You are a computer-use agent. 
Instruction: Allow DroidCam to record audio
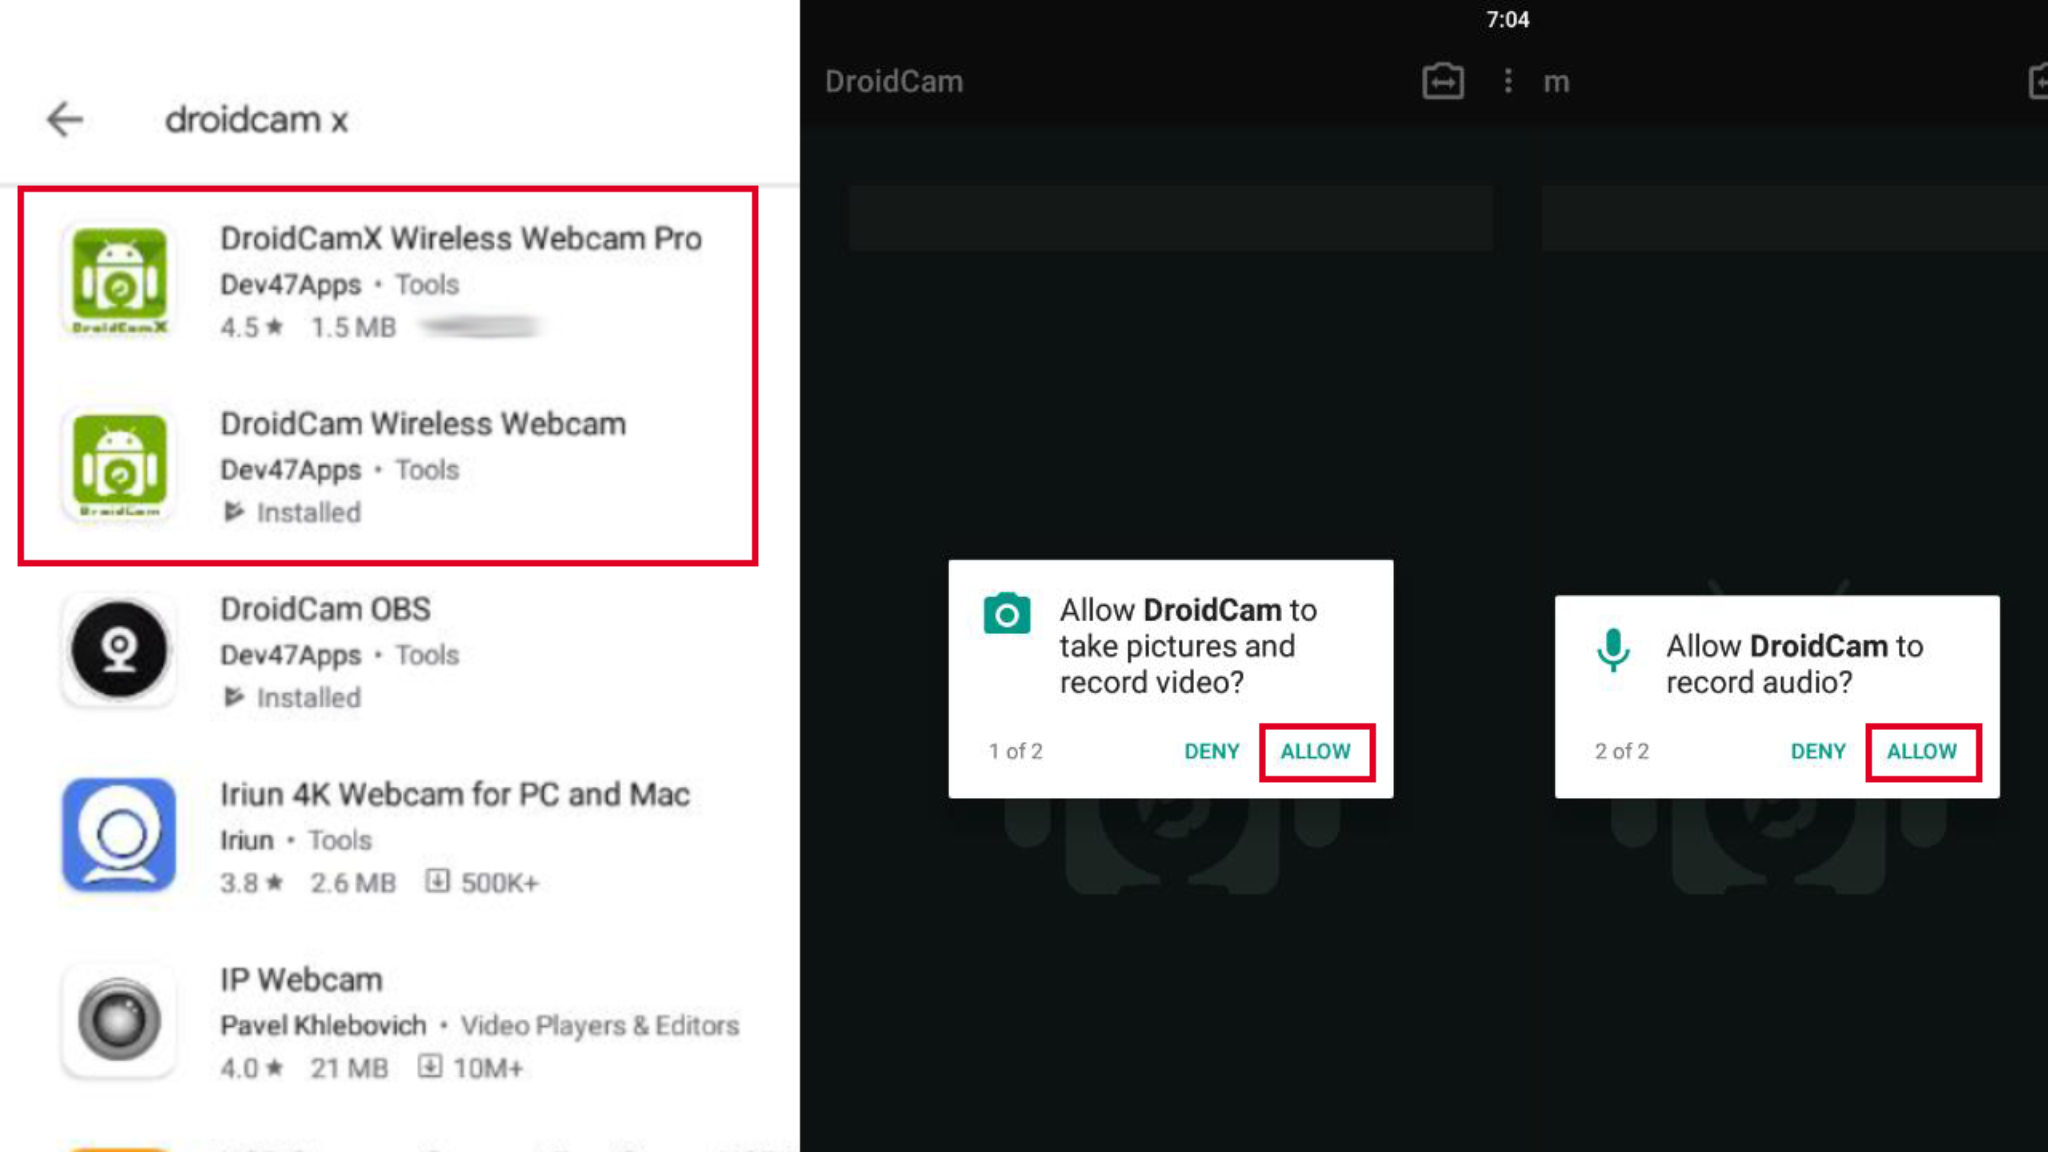(1922, 752)
